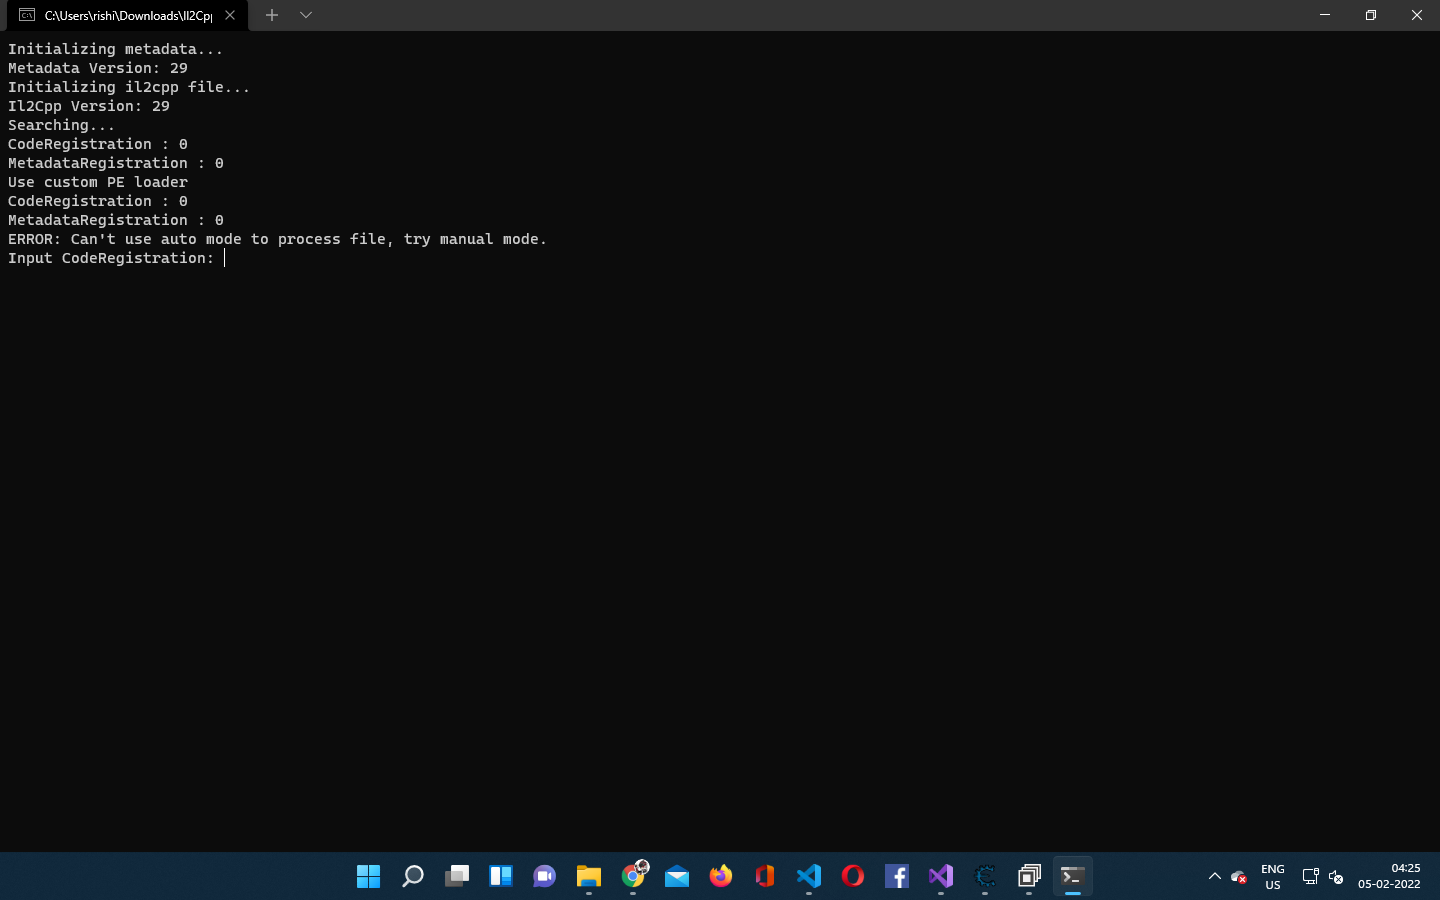Launch Firefox from the taskbar
The width and height of the screenshot is (1440, 900).
[721, 877]
